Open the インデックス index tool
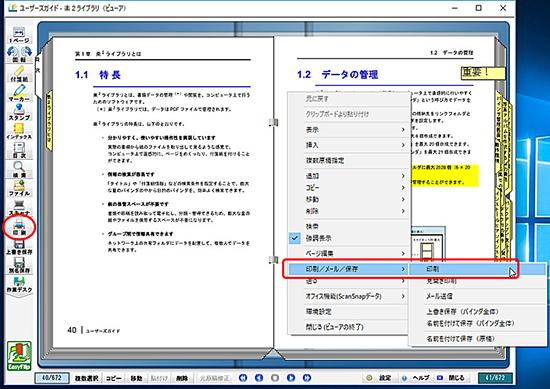The width and height of the screenshot is (550, 389). (19, 131)
